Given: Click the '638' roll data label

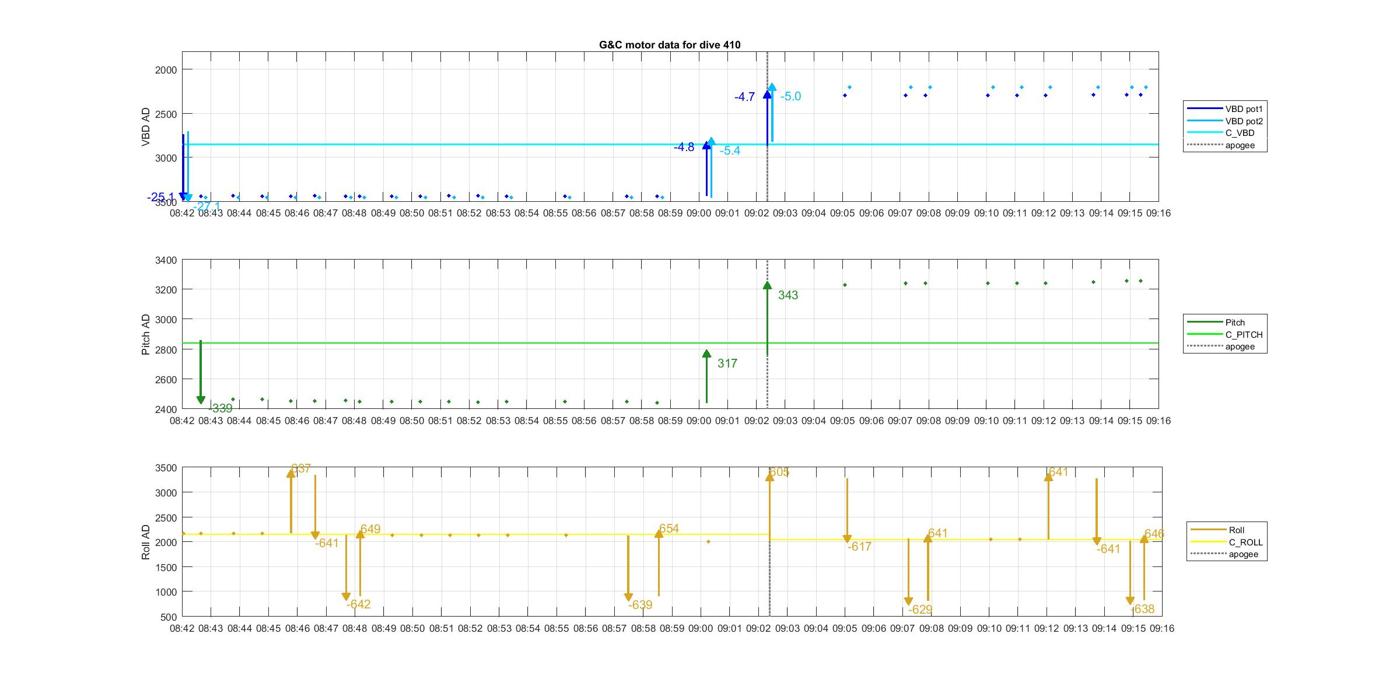Looking at the screenshot, I should click(1144, 610).
